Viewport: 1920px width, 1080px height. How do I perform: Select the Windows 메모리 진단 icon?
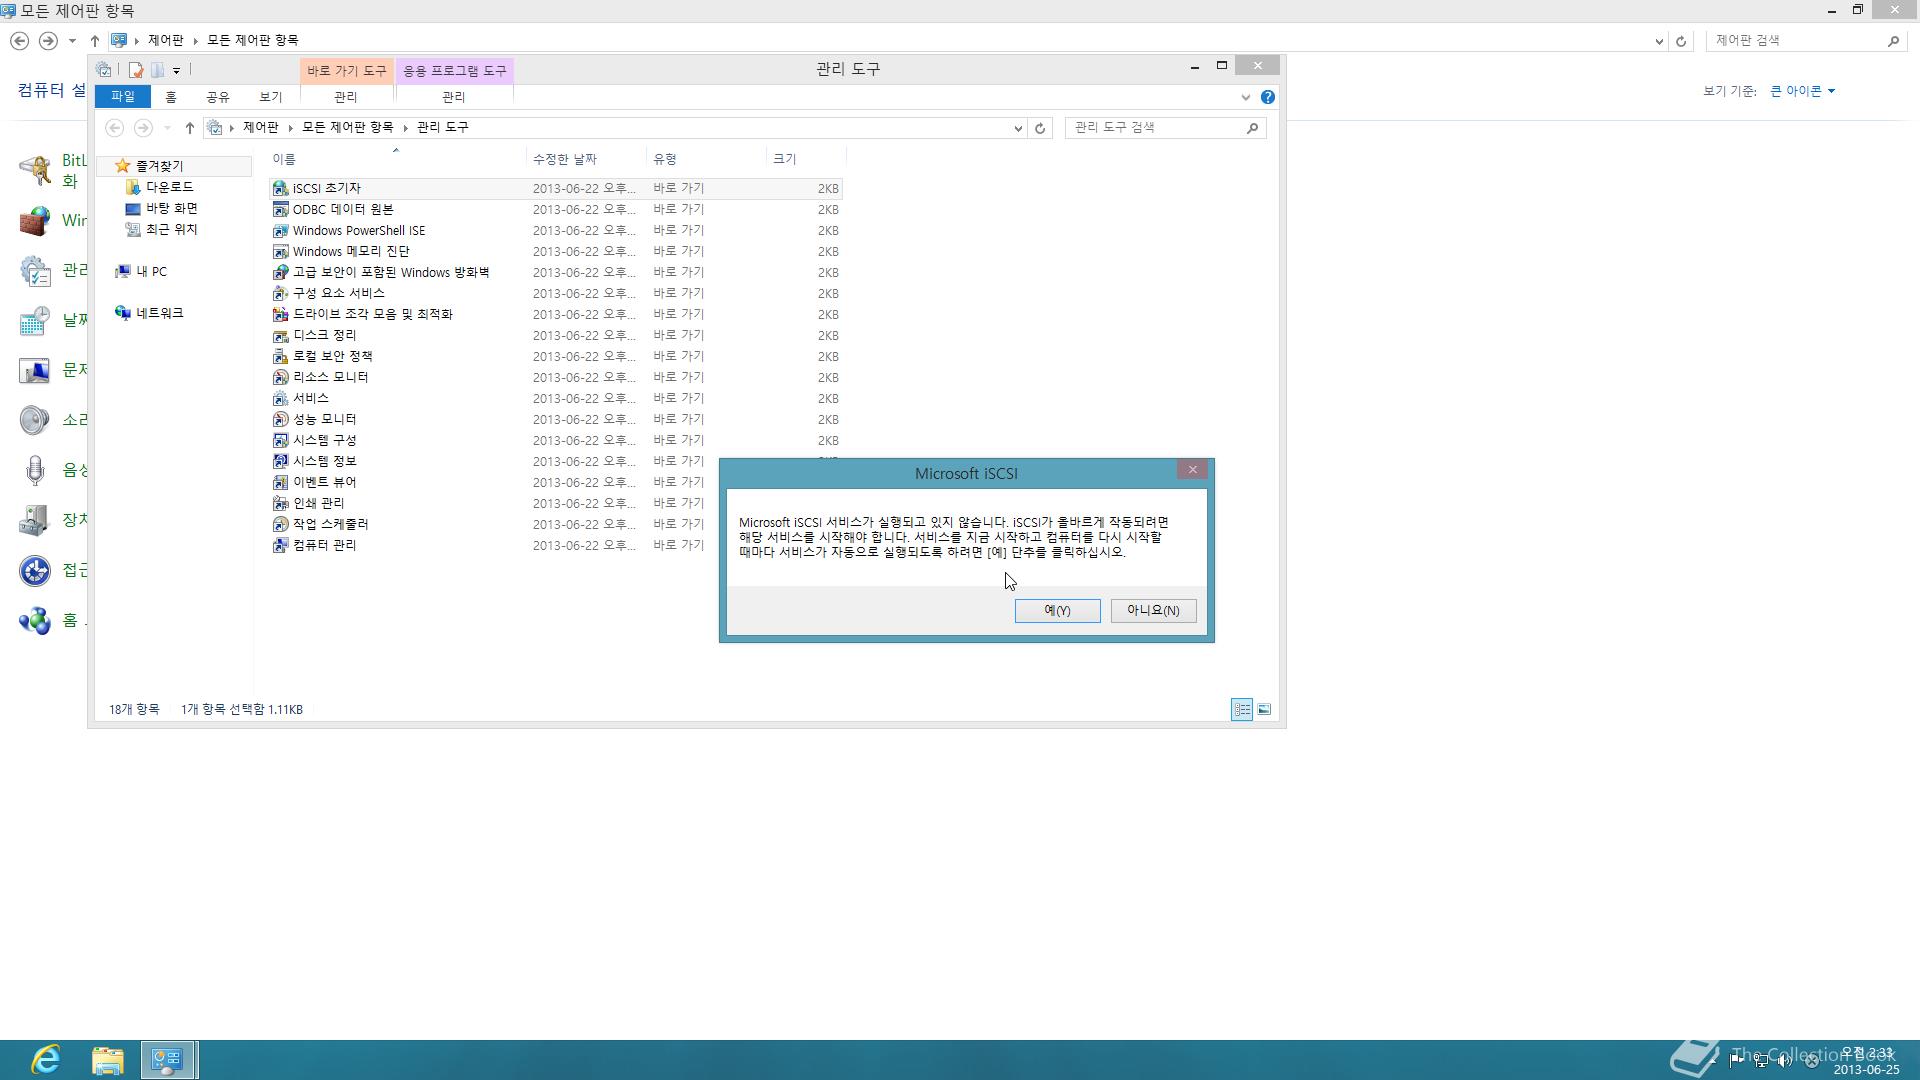280,251
